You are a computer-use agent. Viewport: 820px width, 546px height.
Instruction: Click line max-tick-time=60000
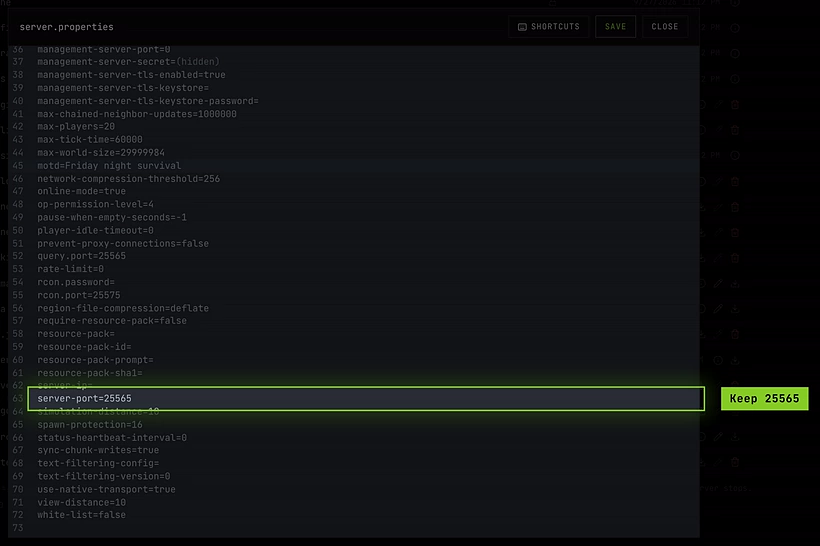coord(90,140)
